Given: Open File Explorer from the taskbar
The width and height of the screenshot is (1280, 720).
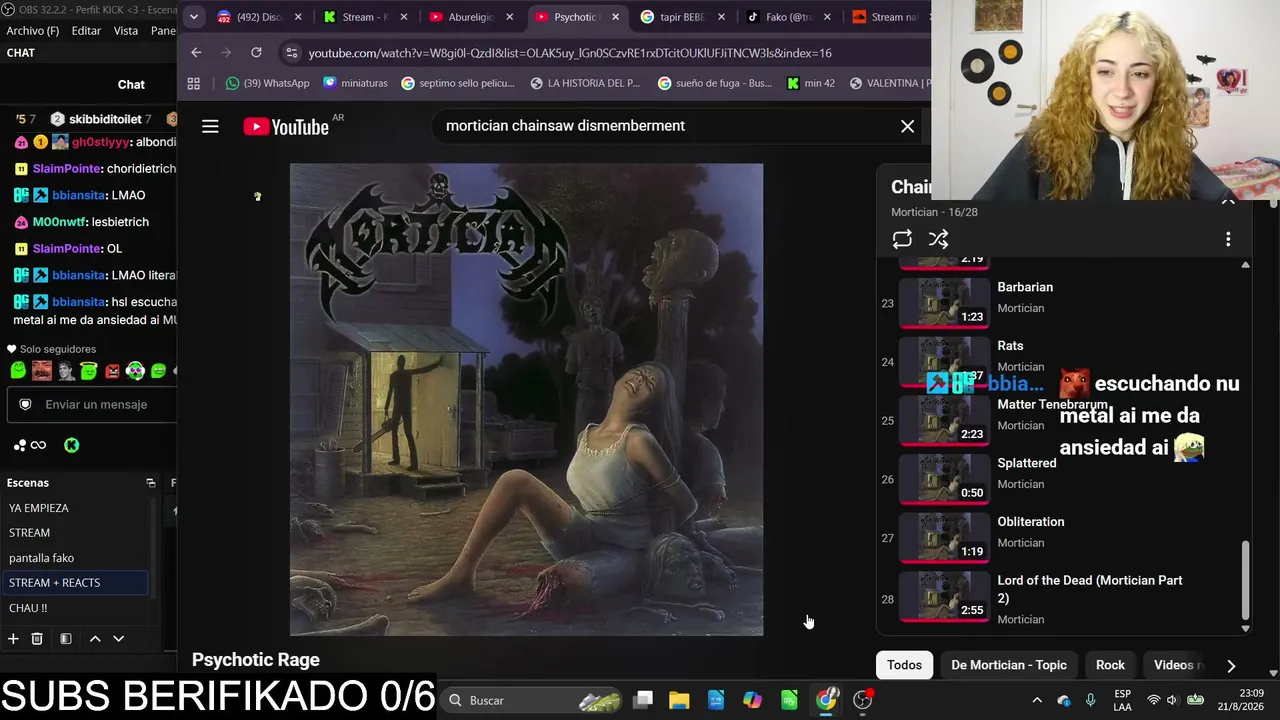Looking at the screenshot, I should (679, 700).
